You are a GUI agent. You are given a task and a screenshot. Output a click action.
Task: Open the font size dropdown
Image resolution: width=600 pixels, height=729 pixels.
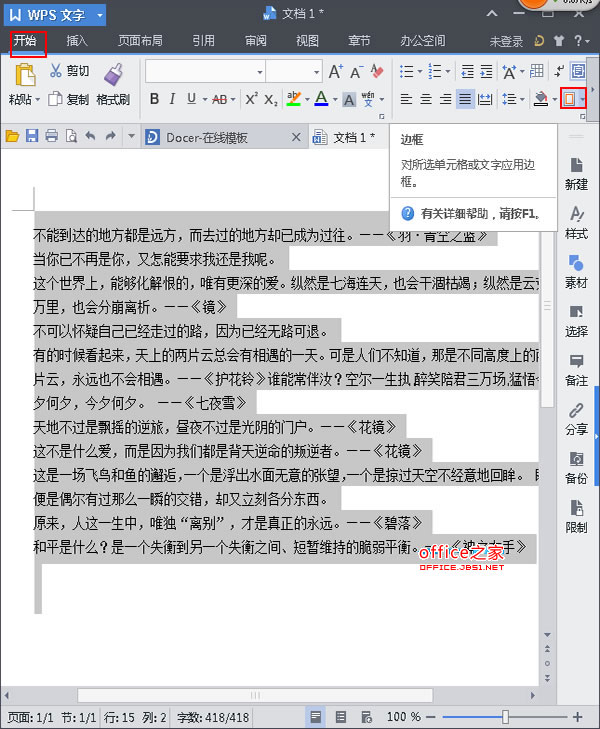[314, 71]
